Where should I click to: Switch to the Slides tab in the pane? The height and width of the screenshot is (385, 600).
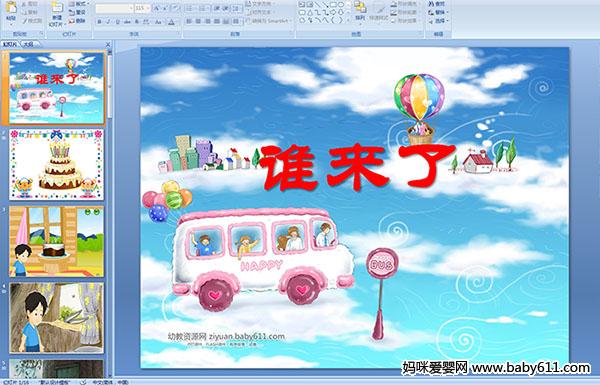tap(10, 44)
